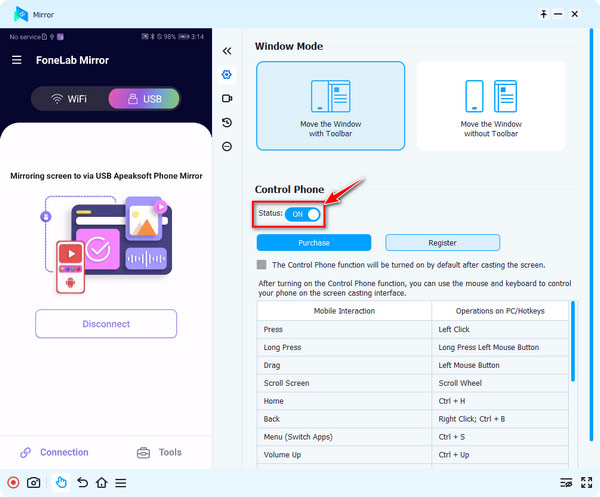This screenshot has width=600, height=497.
Task: Open the Connection tab
Action: [54, 452]
